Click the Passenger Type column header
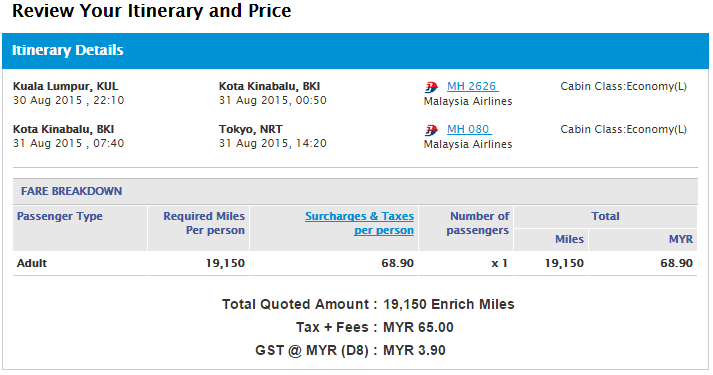The image size is (713, 375). pos(60,216)
